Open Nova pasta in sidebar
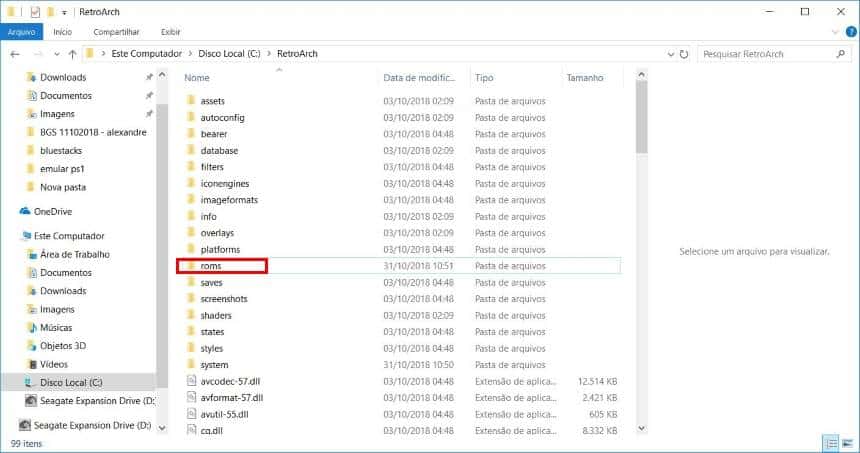Image resolution: width=860 pixels, height=453 pixels. click(63, 187)
